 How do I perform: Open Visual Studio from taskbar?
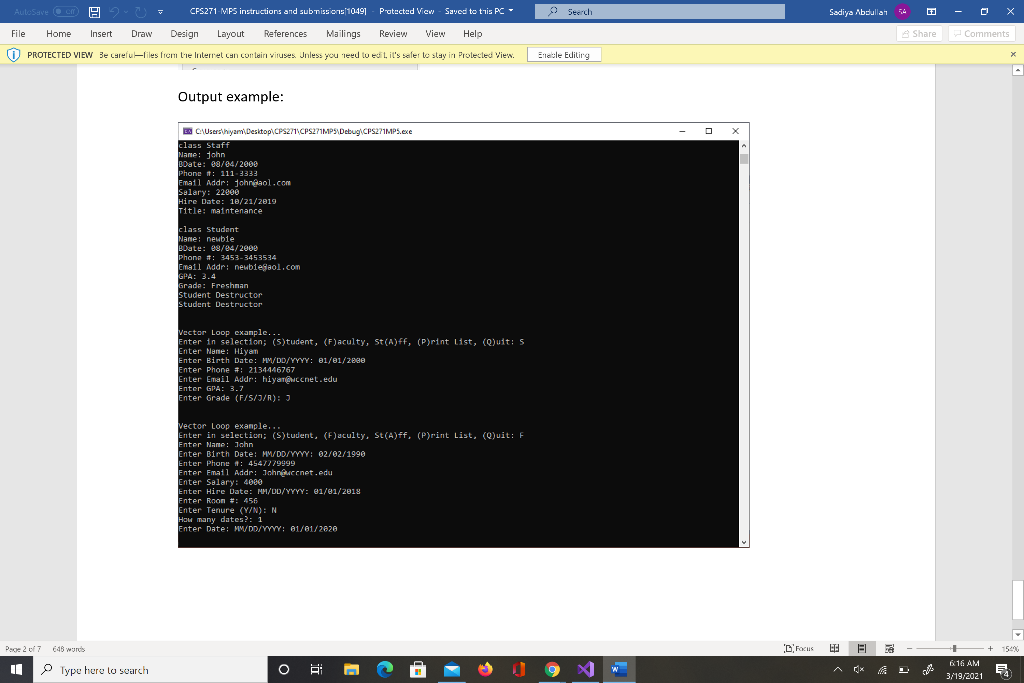point(586,670)
